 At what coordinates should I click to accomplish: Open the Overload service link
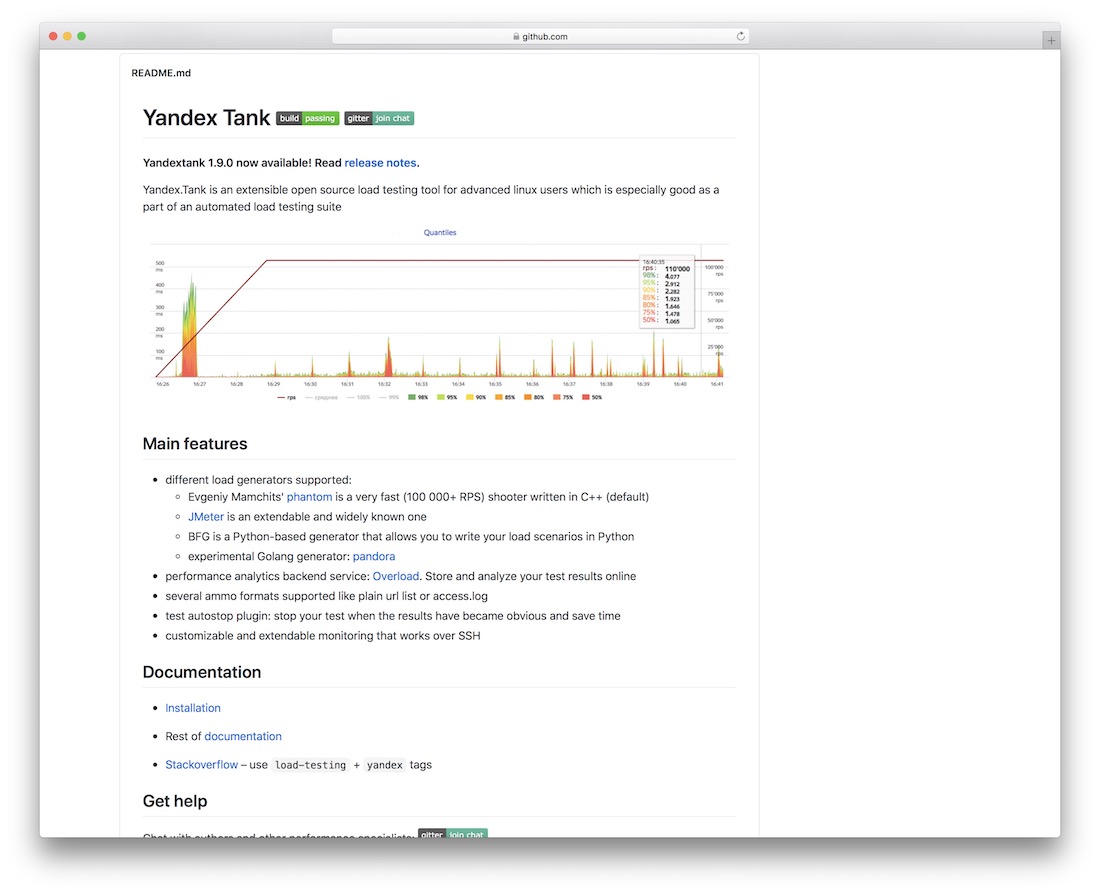(396, 576)
